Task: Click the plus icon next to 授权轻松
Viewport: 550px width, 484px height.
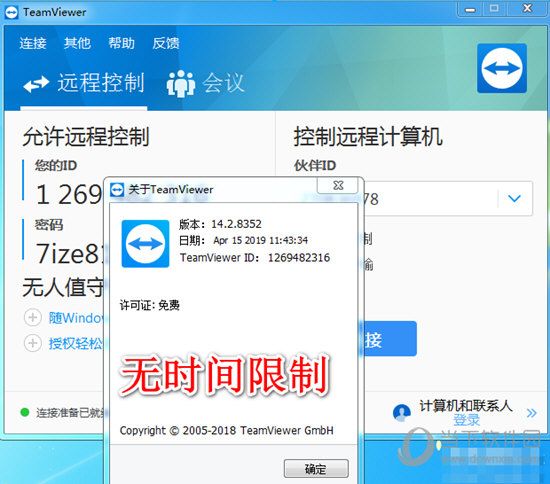Action: coord(33,343)
